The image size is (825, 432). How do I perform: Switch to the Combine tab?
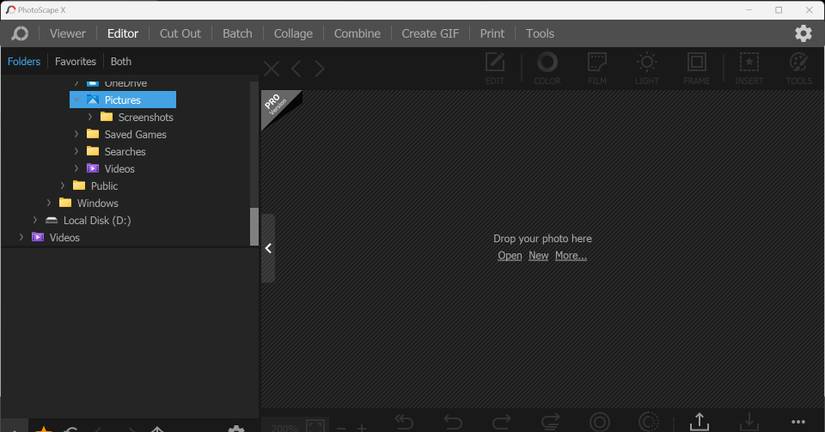(357, 34)
